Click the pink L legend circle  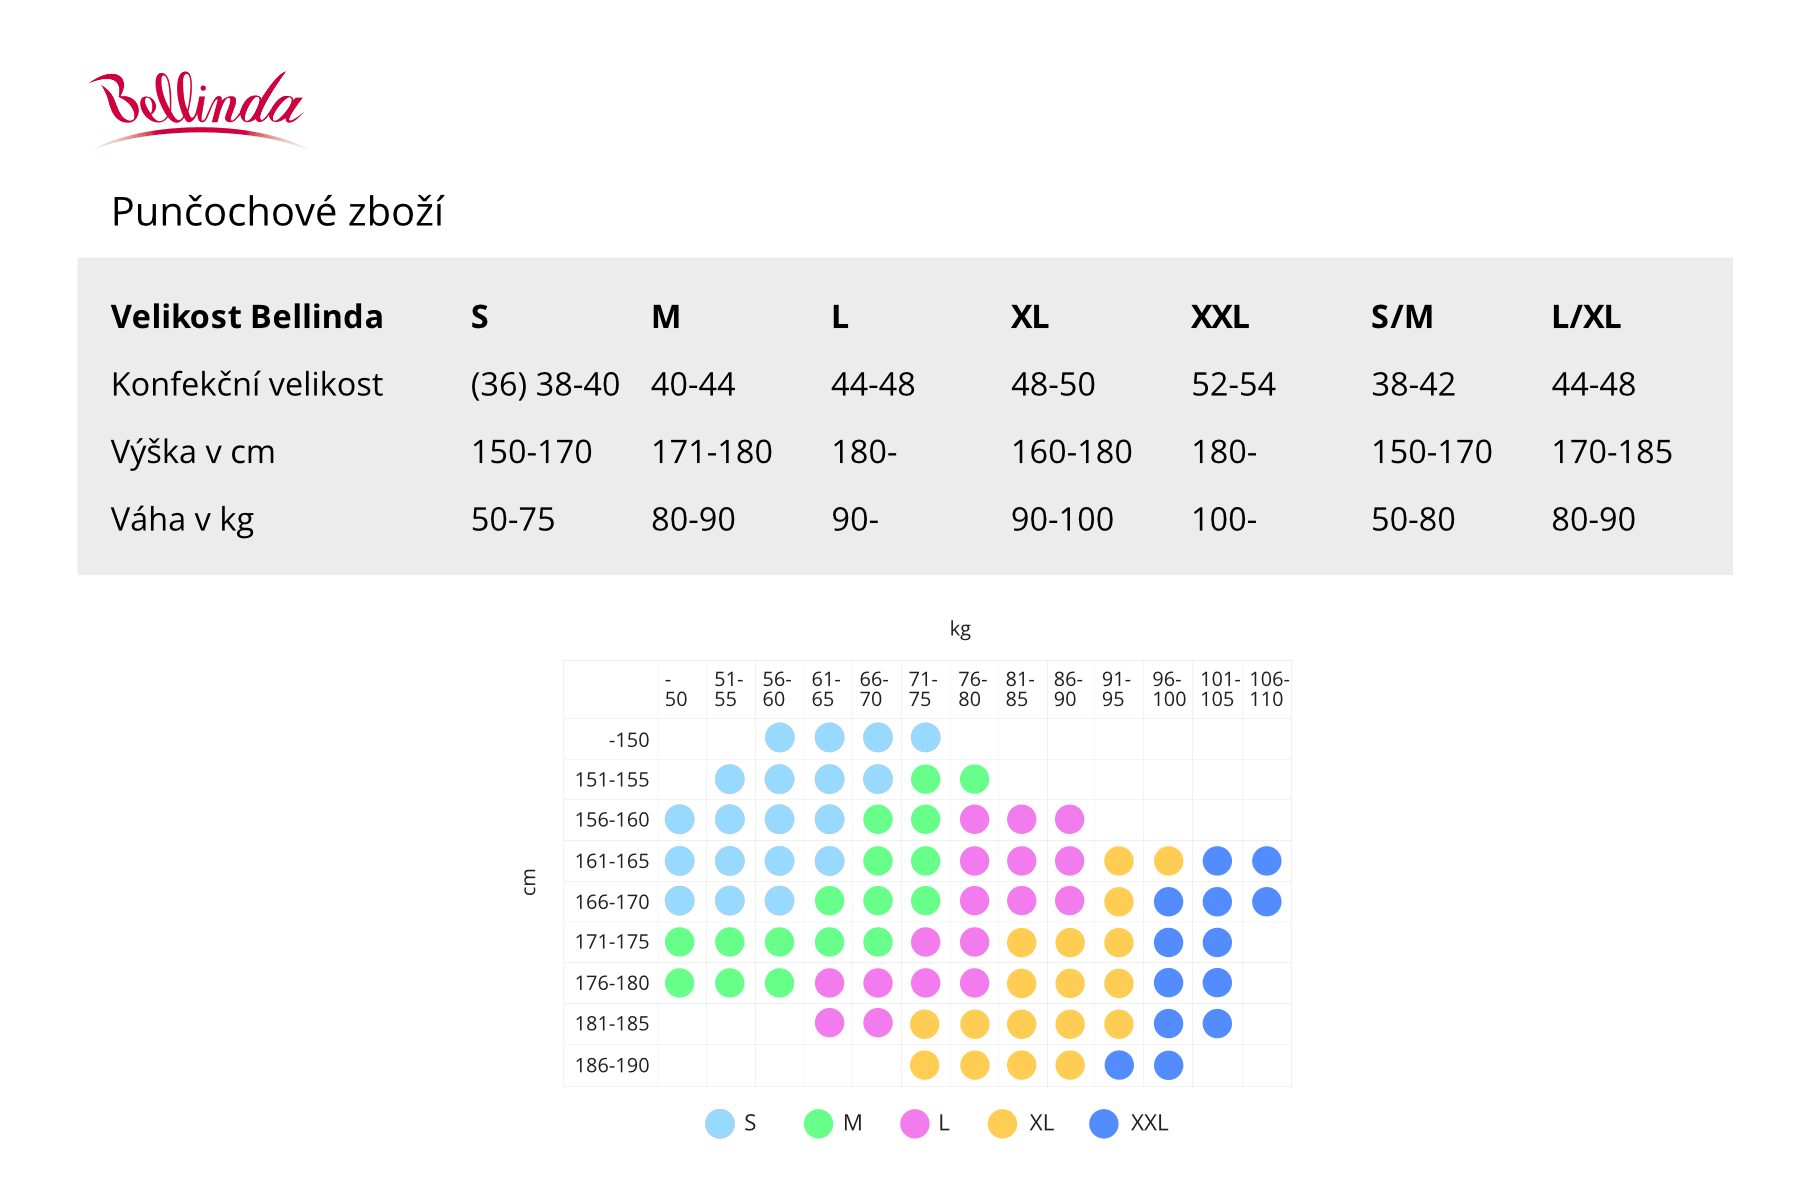point(915,1123)
